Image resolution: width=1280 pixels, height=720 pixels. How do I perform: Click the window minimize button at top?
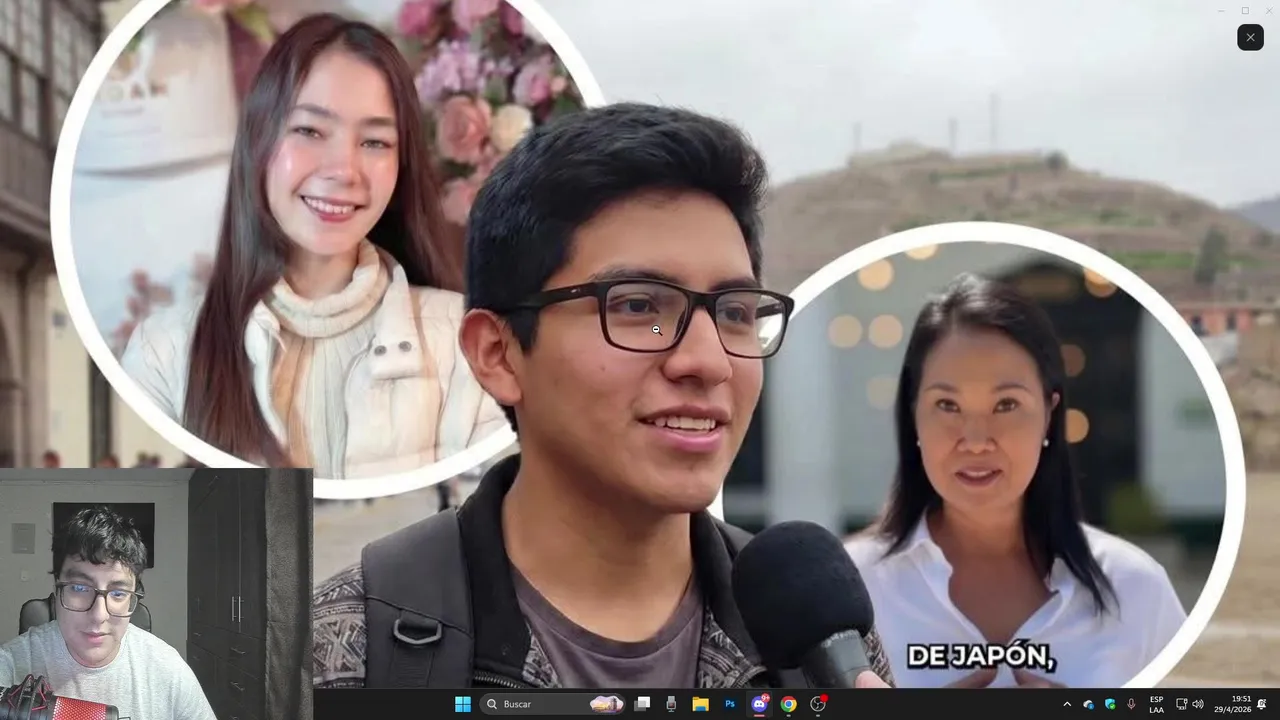(x=1220, y=10)
